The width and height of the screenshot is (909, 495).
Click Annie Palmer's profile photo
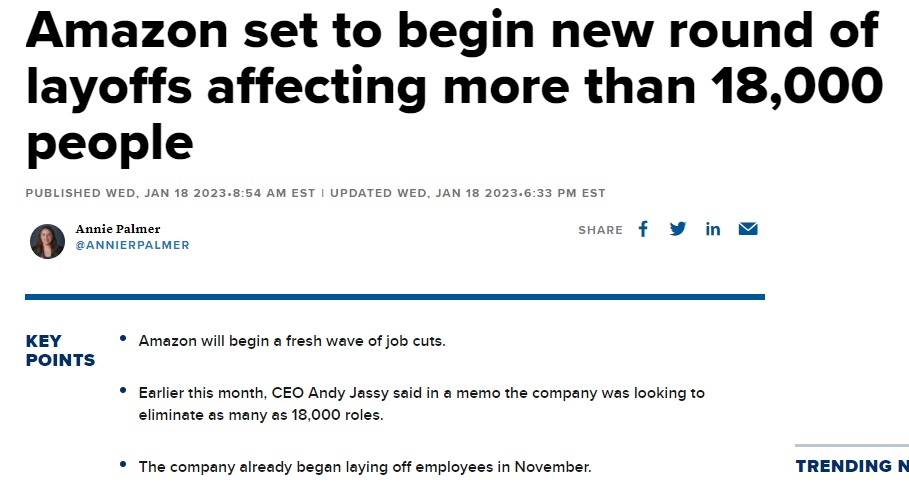click(x=48, y=241)
